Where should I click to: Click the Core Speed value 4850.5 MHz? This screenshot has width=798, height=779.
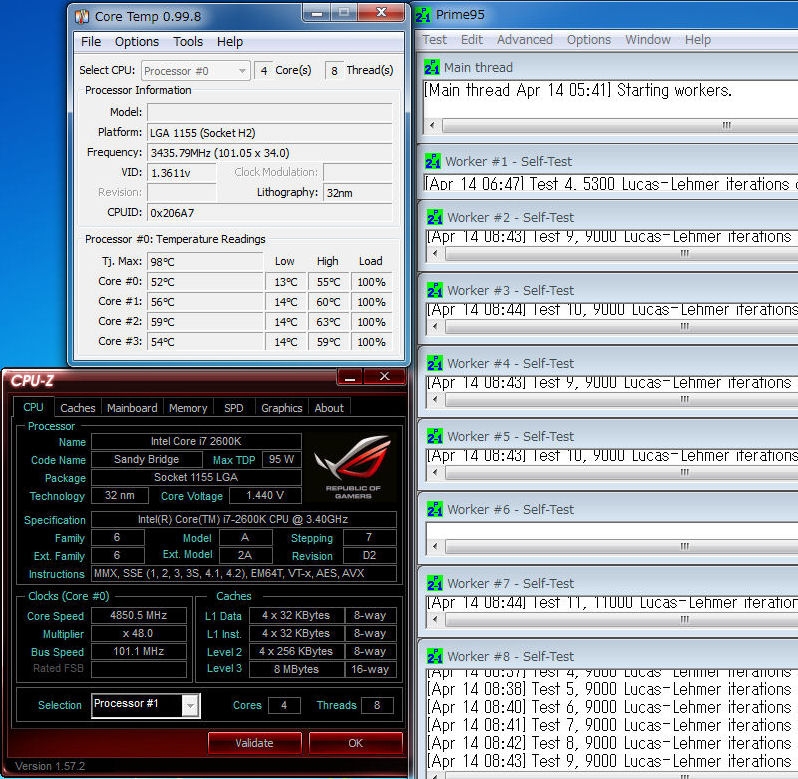pyautogui.click(x=139, y=615)
